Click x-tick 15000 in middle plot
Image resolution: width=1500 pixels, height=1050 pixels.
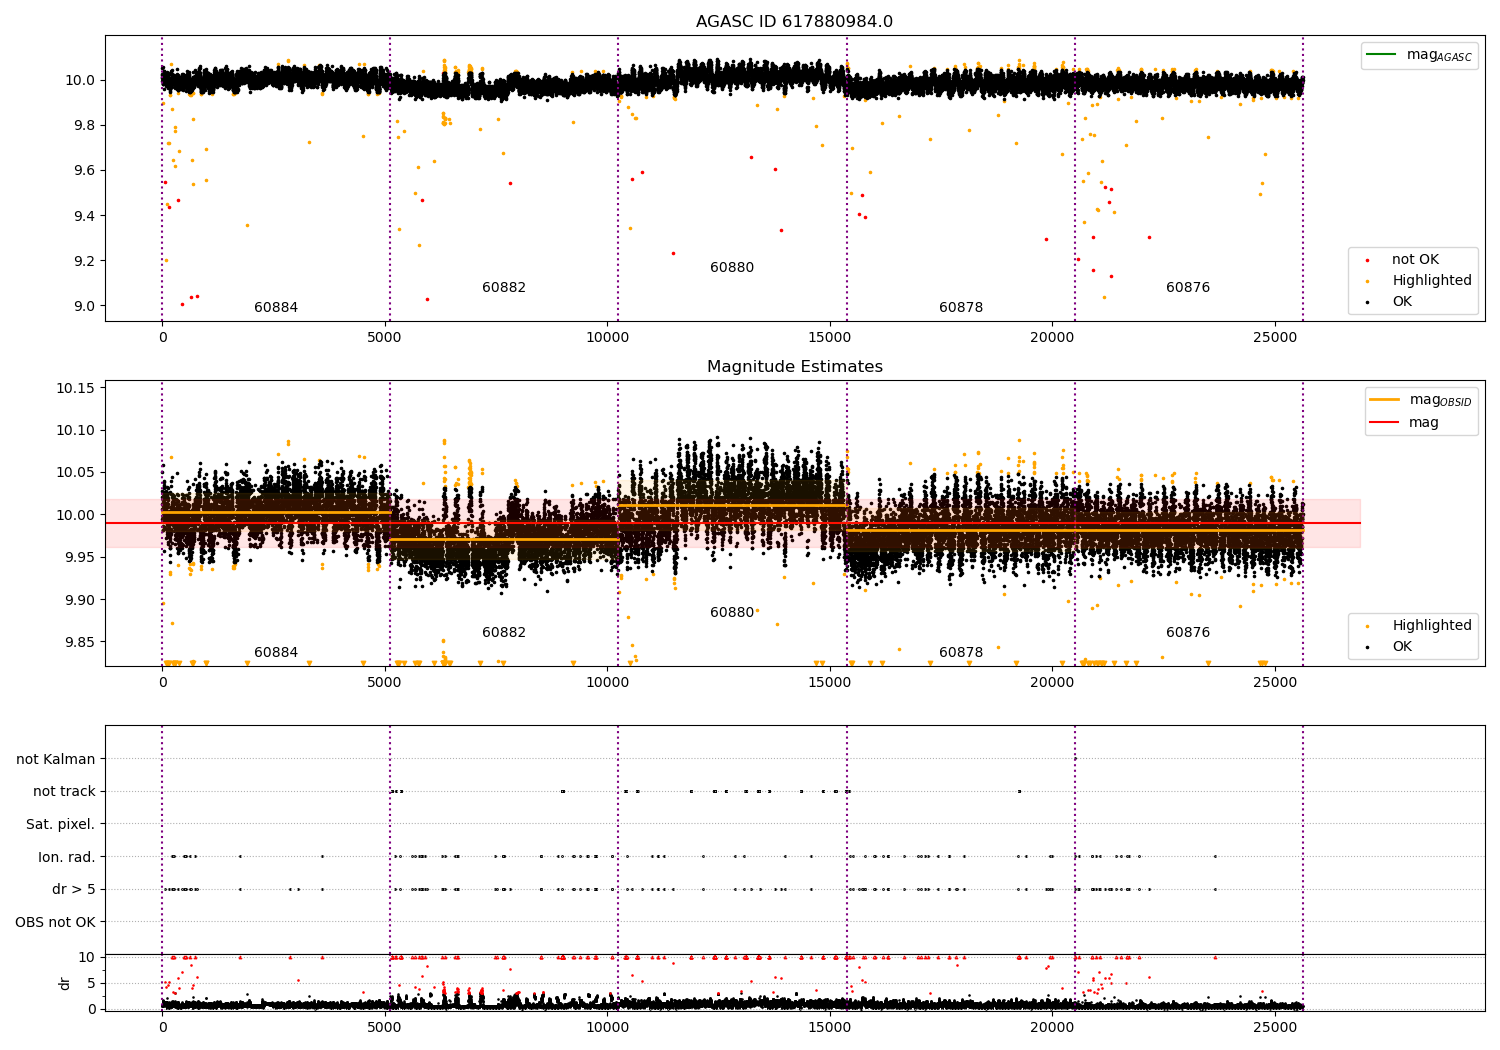pyautogui.click(x=830, y=683)
